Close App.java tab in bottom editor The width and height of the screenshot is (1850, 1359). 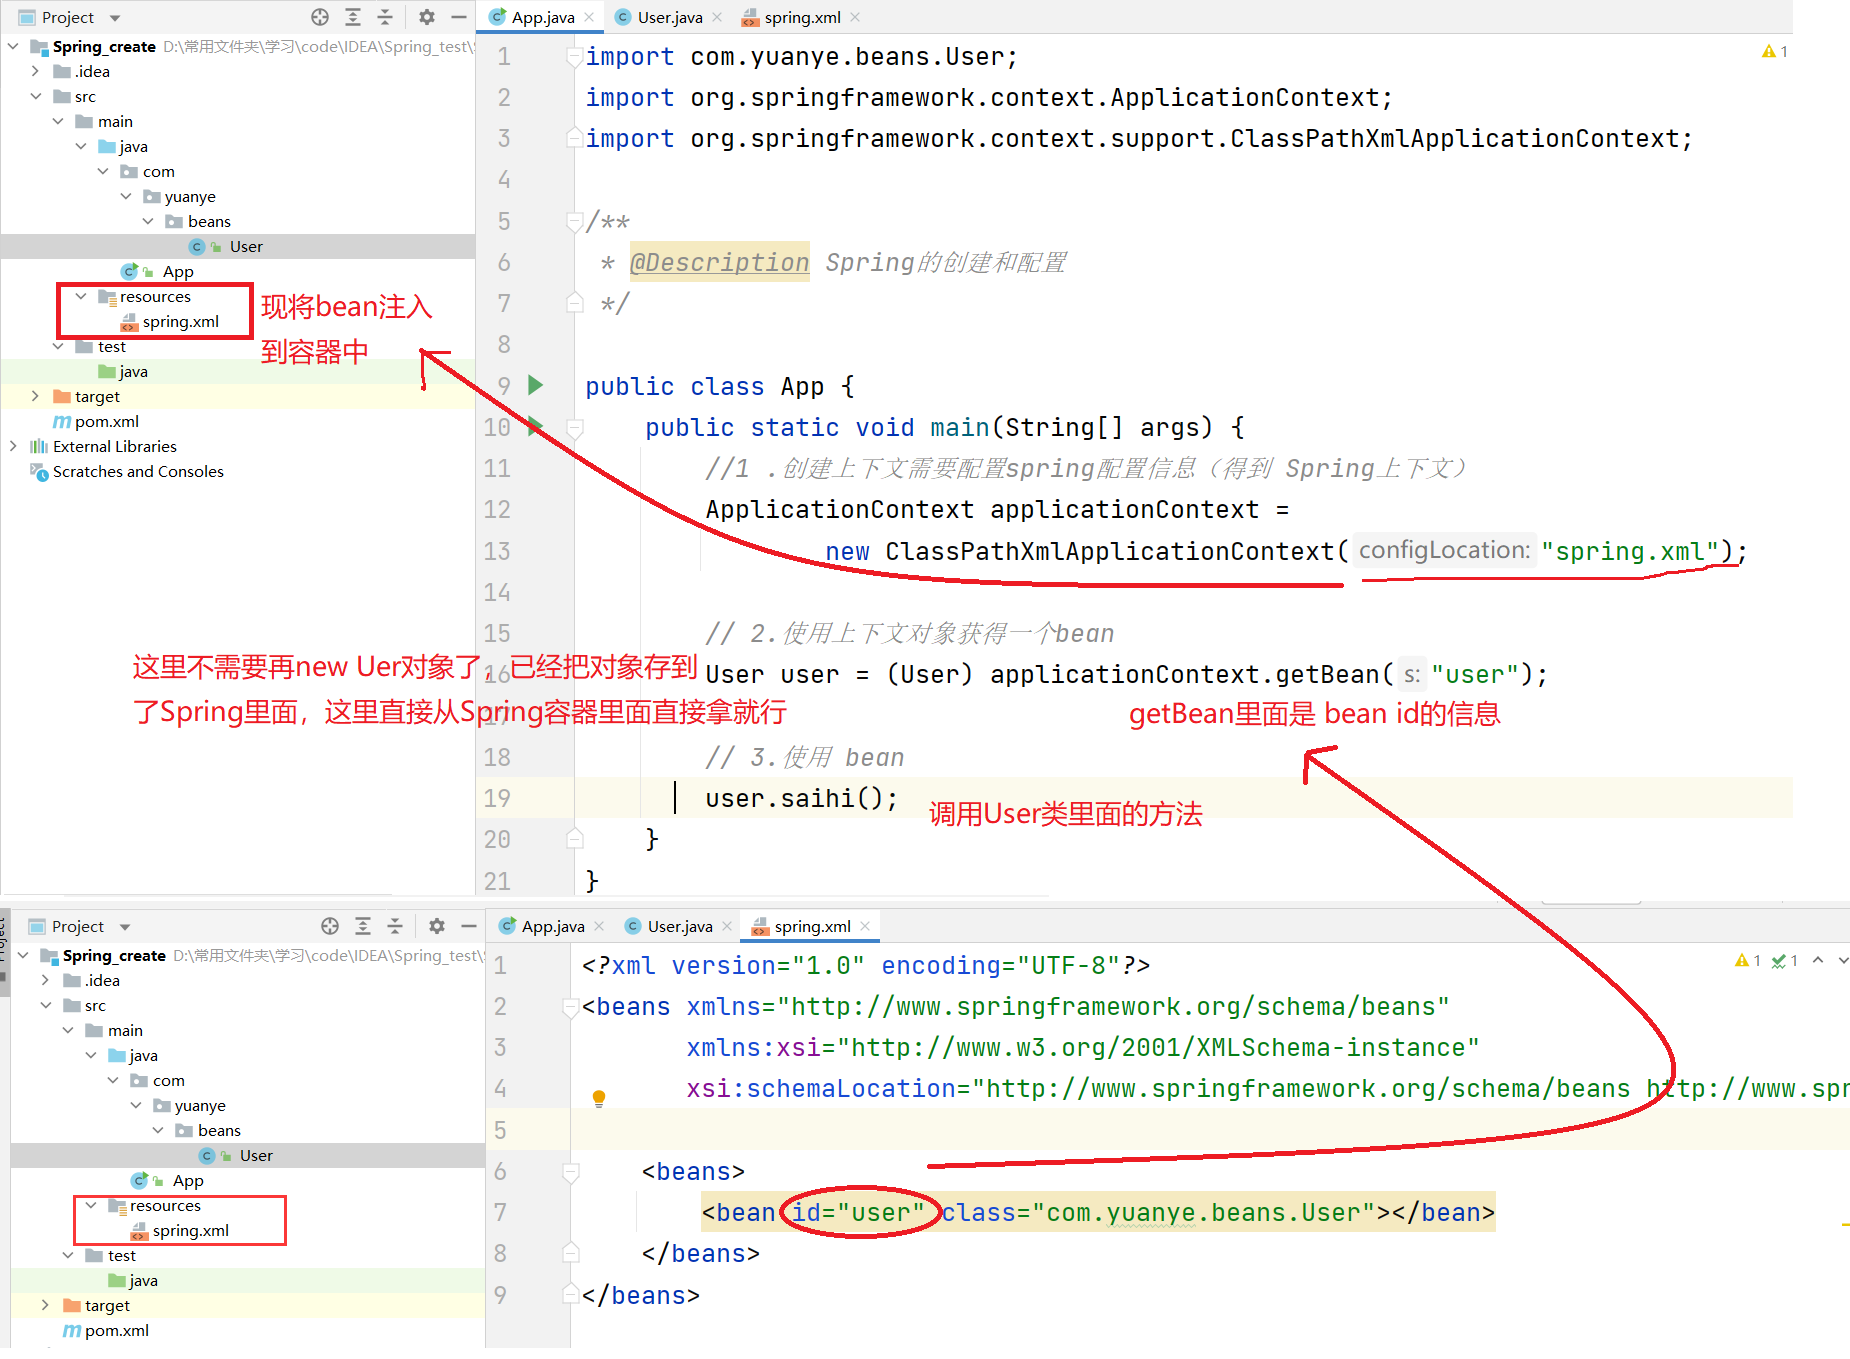point(599,926)
